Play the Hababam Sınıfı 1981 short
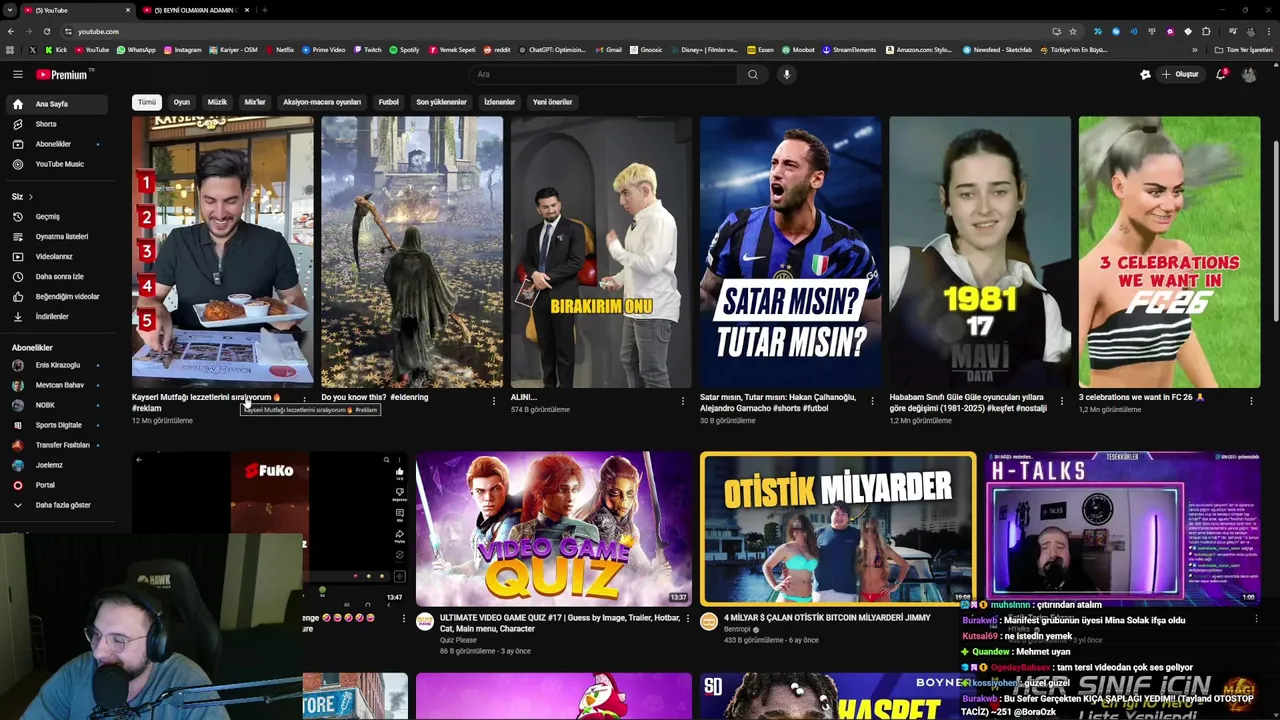Viewport: 1280px width, 720px height. [980, 252]
